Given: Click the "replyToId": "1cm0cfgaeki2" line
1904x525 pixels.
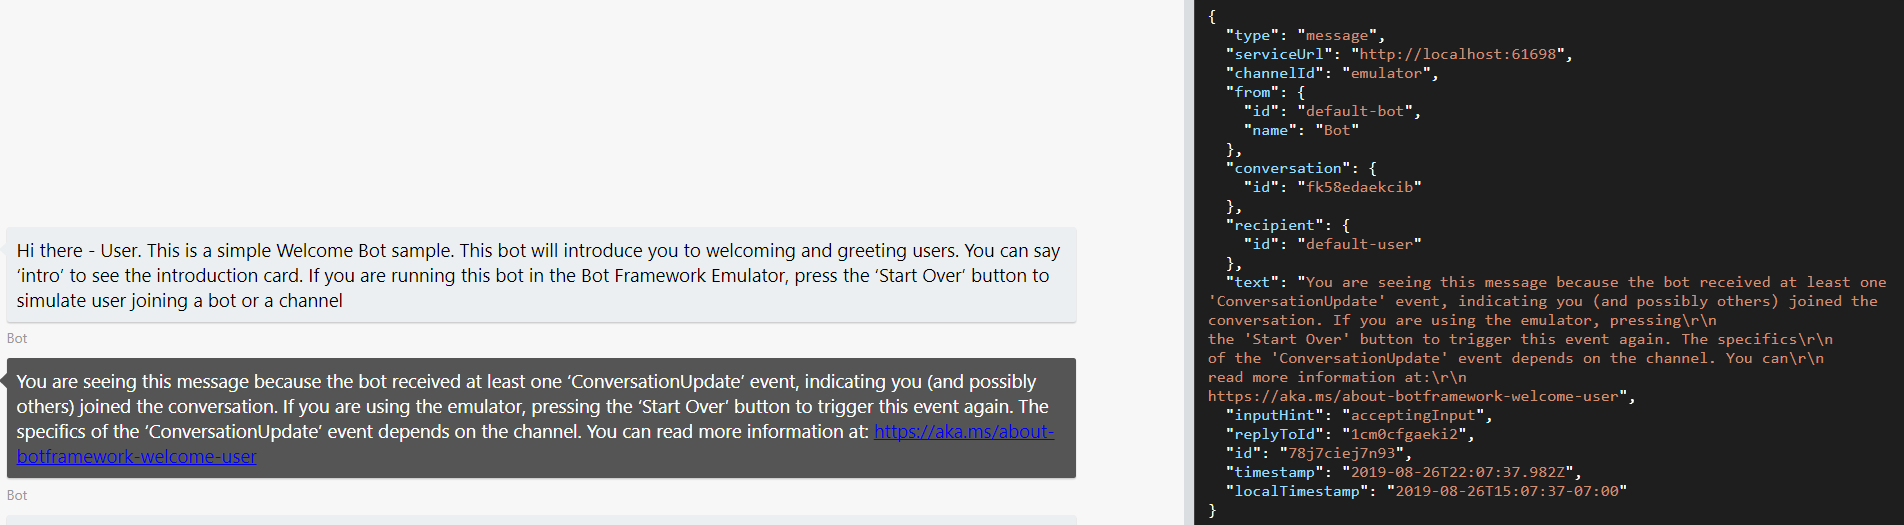Looking at the screenshot, I should 1350,434.
